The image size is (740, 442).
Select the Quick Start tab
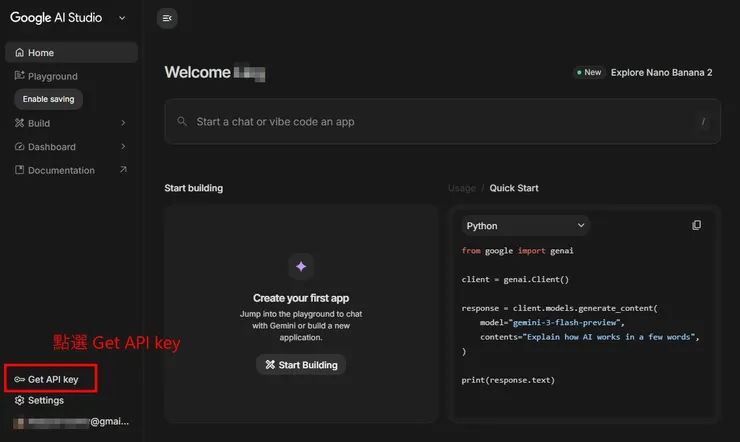tap(514, 188)
